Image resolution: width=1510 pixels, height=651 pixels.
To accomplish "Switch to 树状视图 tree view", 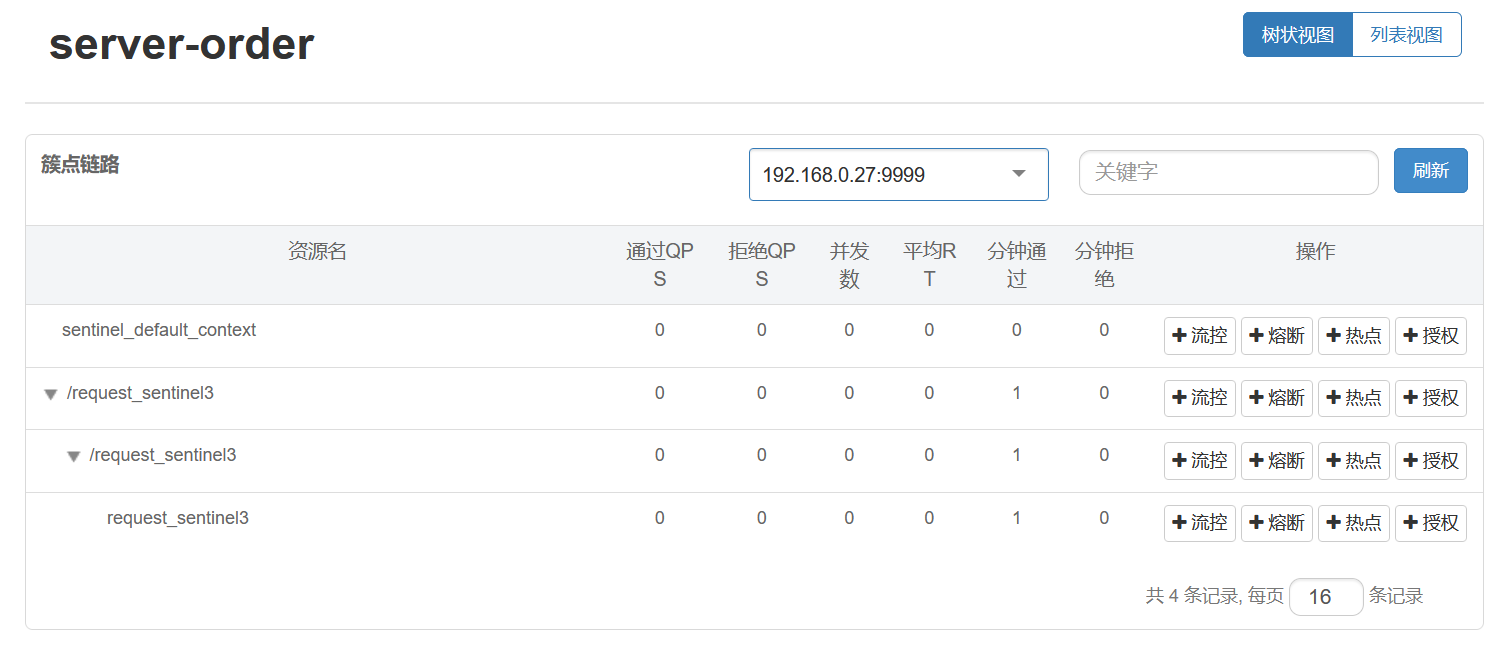I will (x=1297, y=35).
